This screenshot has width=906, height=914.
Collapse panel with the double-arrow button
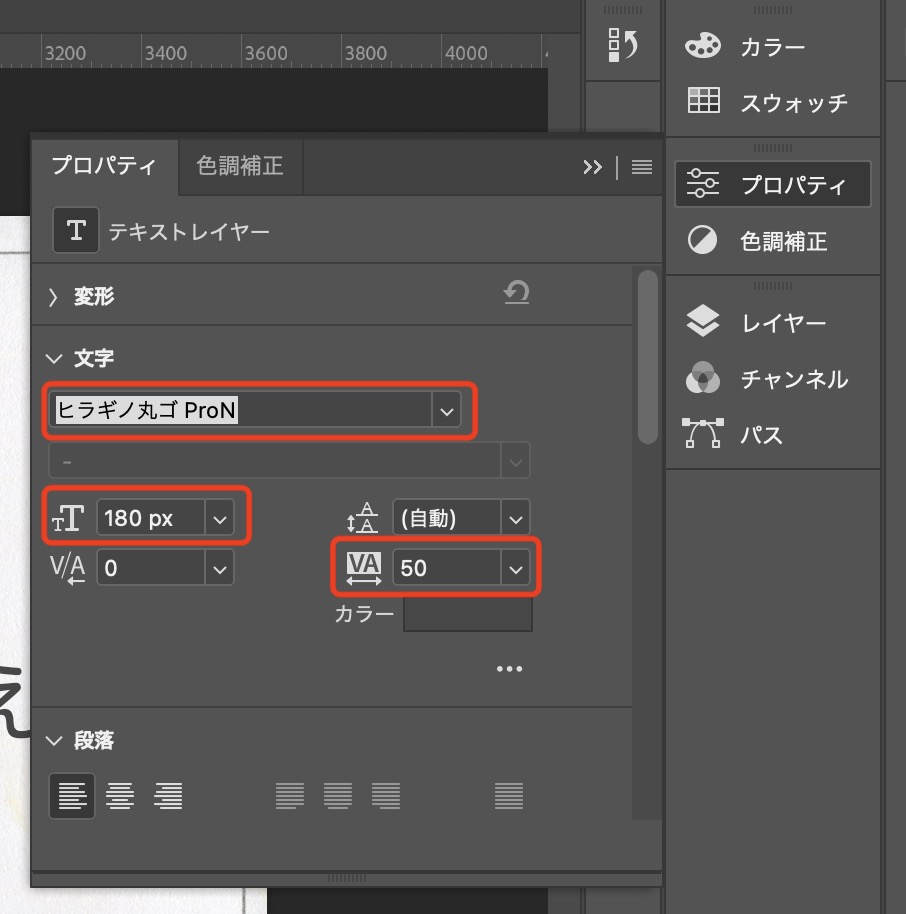pyautogui.click(x=592, y=167)
